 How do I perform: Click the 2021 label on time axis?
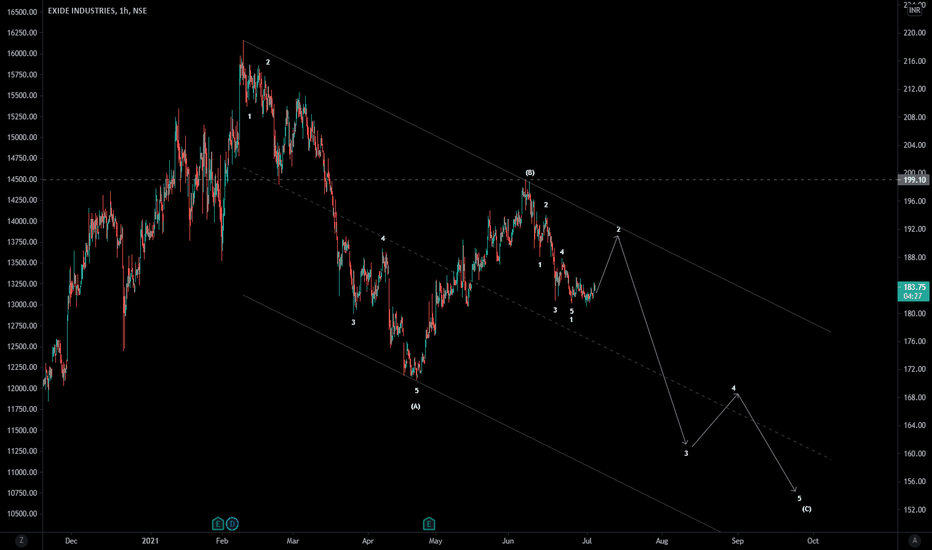(150, 541)
